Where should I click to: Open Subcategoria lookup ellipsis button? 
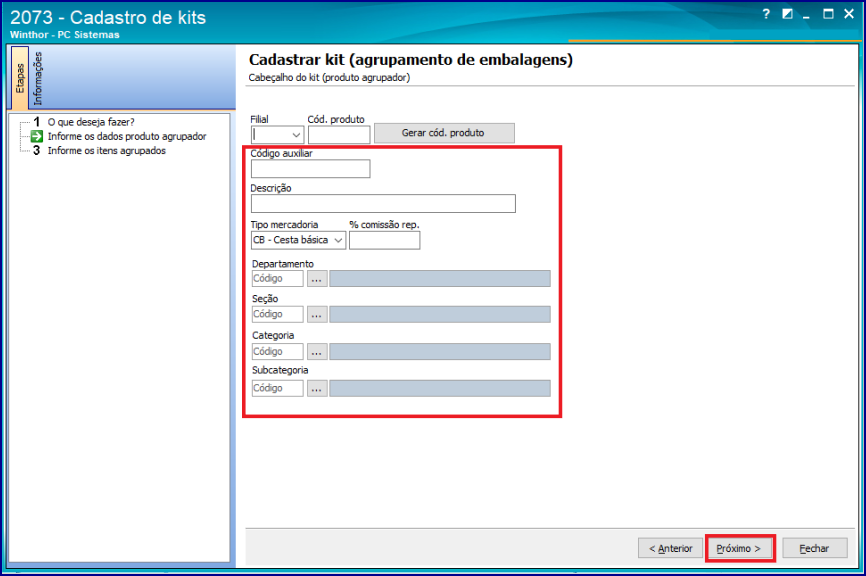click(x=316, y=388)
